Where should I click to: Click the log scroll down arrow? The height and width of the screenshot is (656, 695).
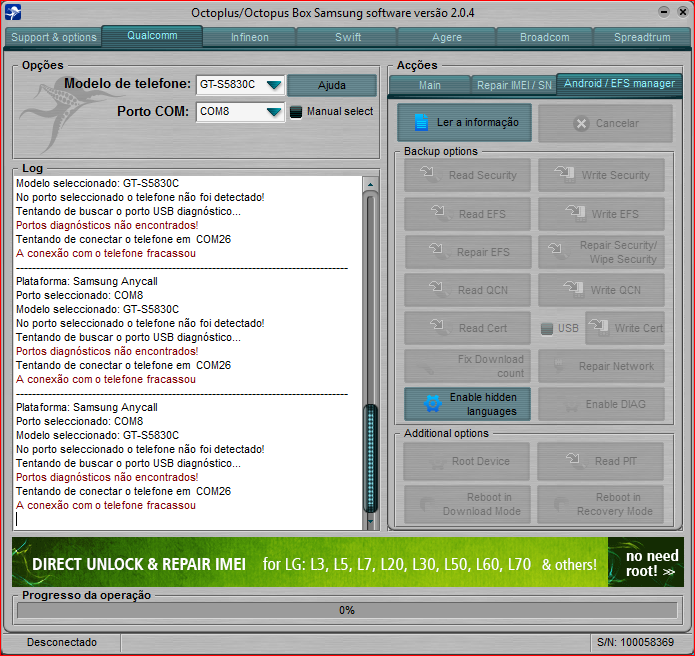click(x=371, y=521)
